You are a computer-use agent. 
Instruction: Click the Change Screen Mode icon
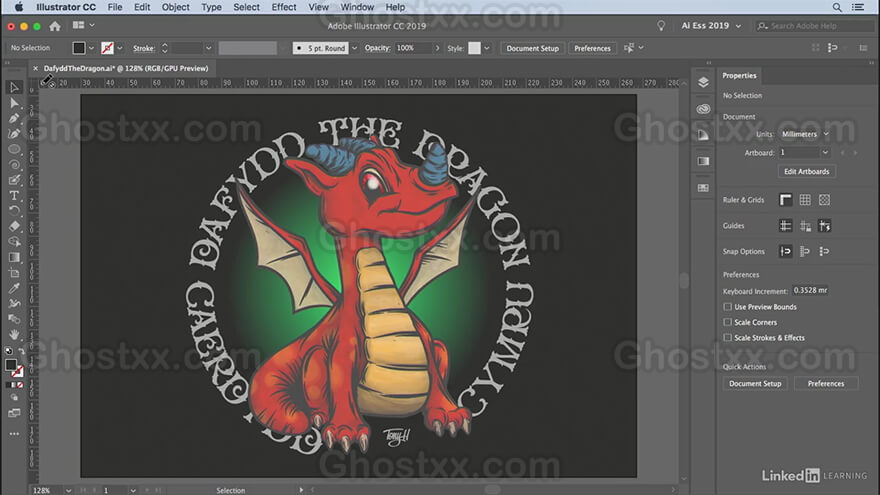click(x=14, y=413)
